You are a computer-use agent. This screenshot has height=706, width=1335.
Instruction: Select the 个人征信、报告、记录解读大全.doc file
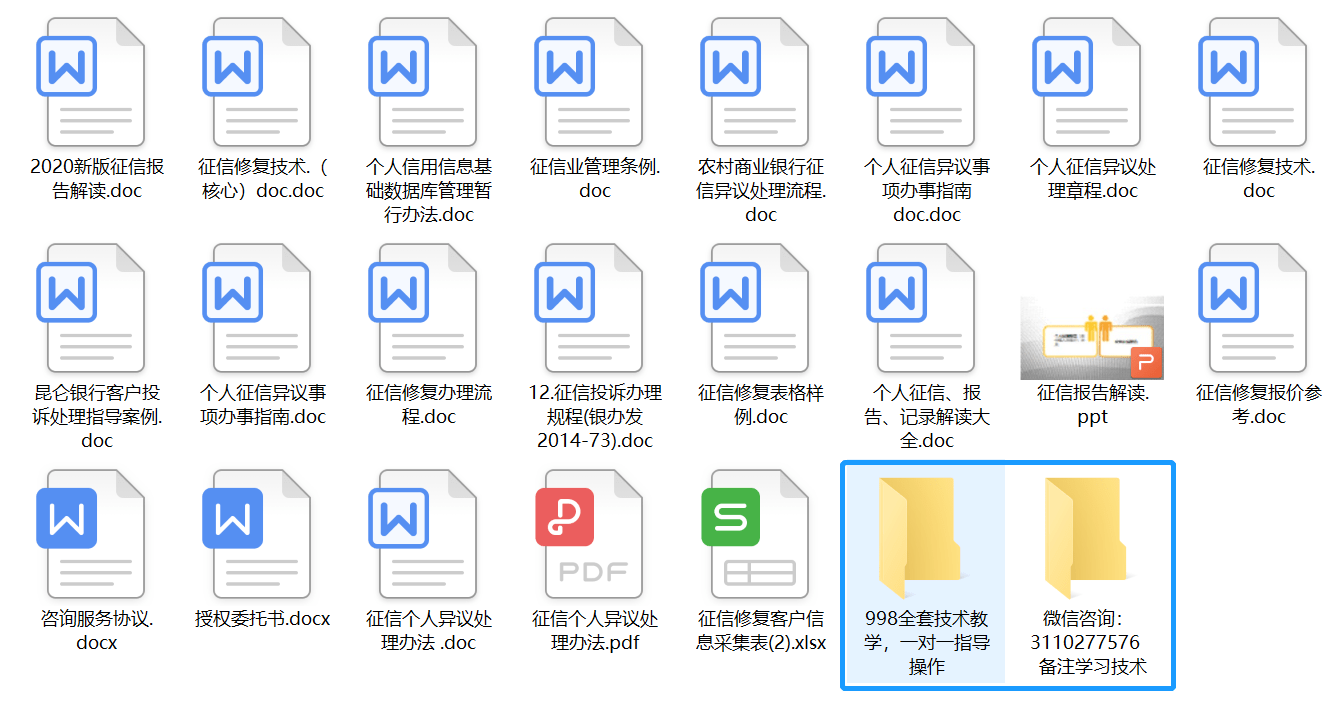(x=927, y=310)
